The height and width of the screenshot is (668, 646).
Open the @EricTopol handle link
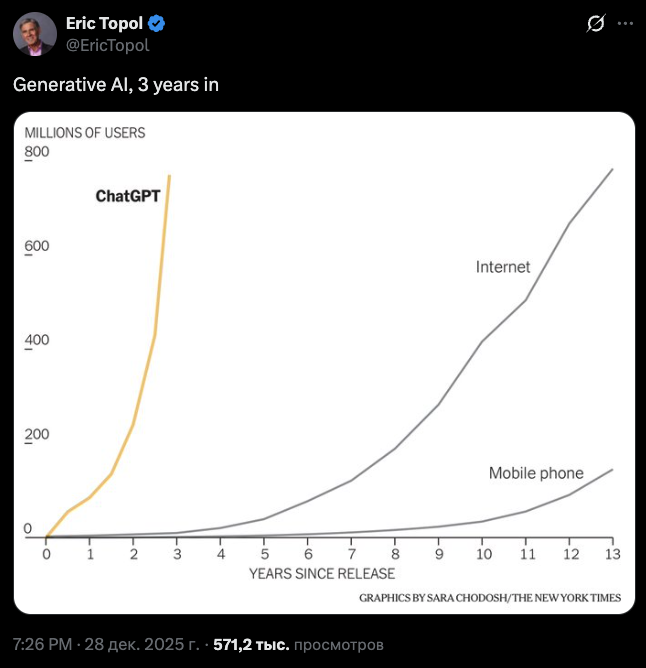107,44
